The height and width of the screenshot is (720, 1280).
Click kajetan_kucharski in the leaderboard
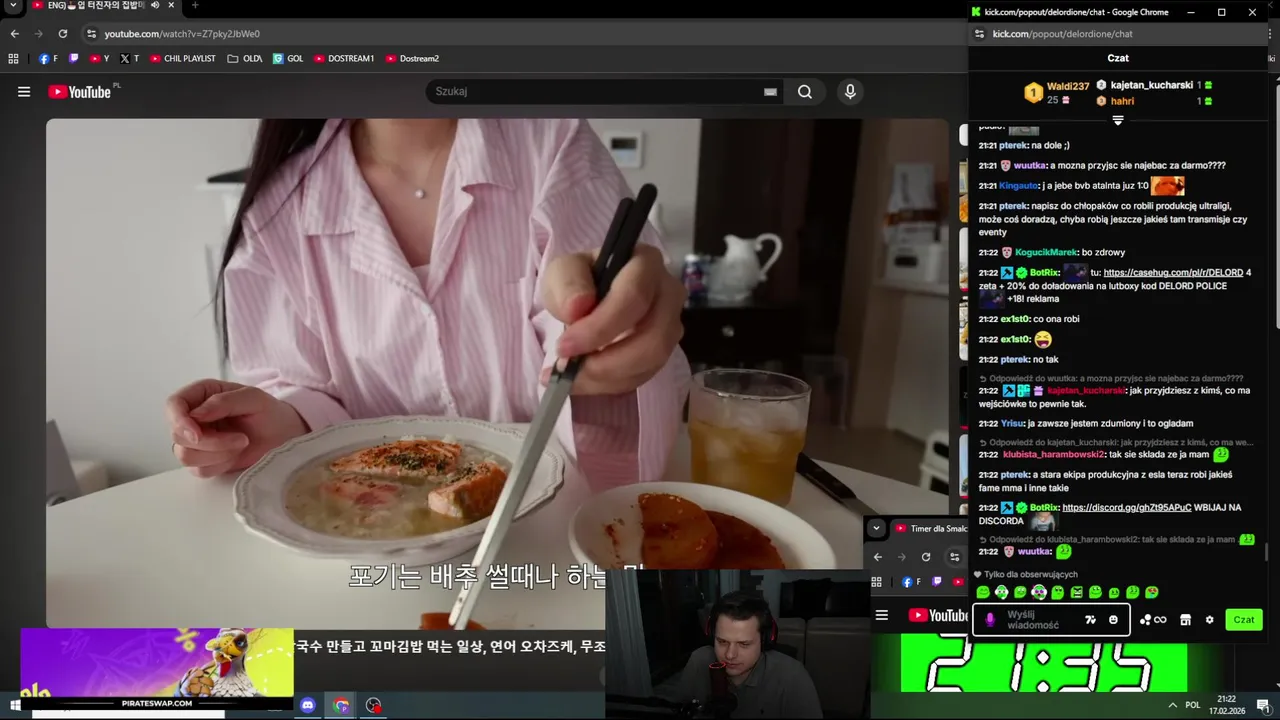(1151, 86)
